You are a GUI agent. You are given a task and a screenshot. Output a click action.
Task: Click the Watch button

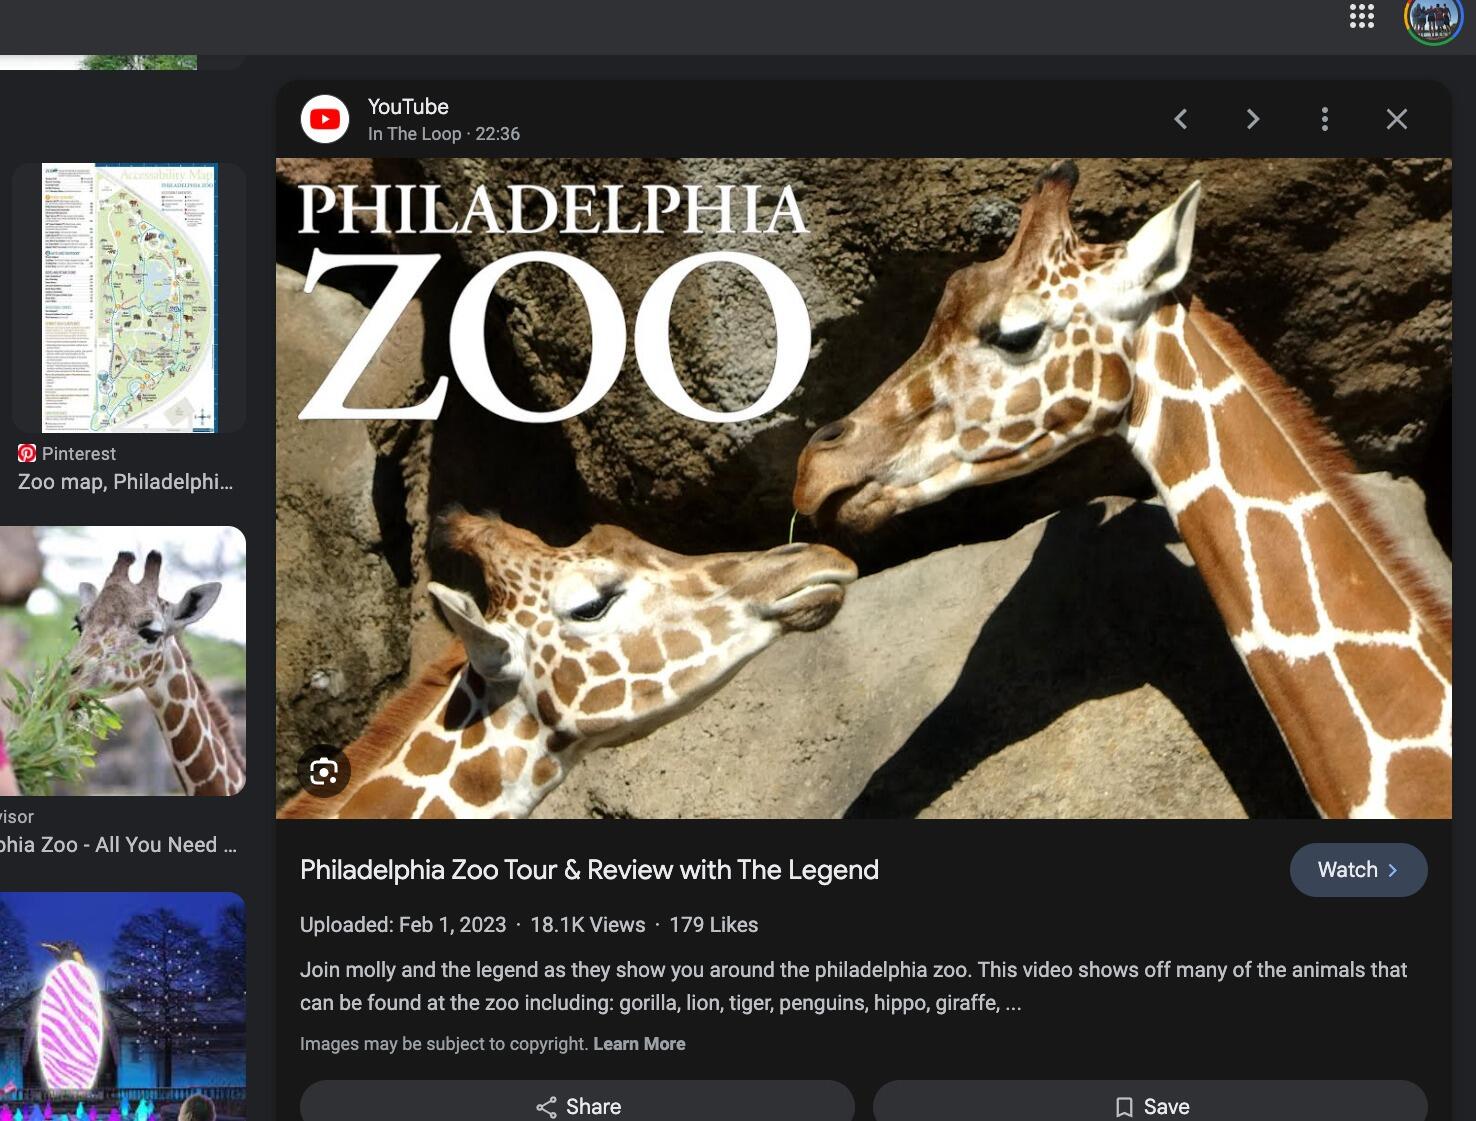coord(1358,870)
